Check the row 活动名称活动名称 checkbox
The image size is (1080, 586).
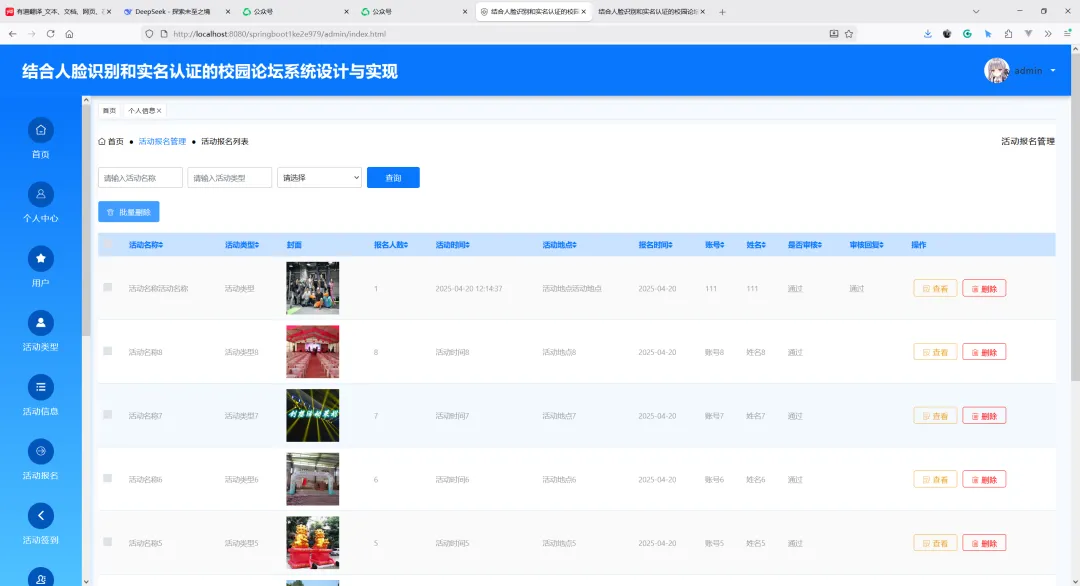[x=107, y=287]
